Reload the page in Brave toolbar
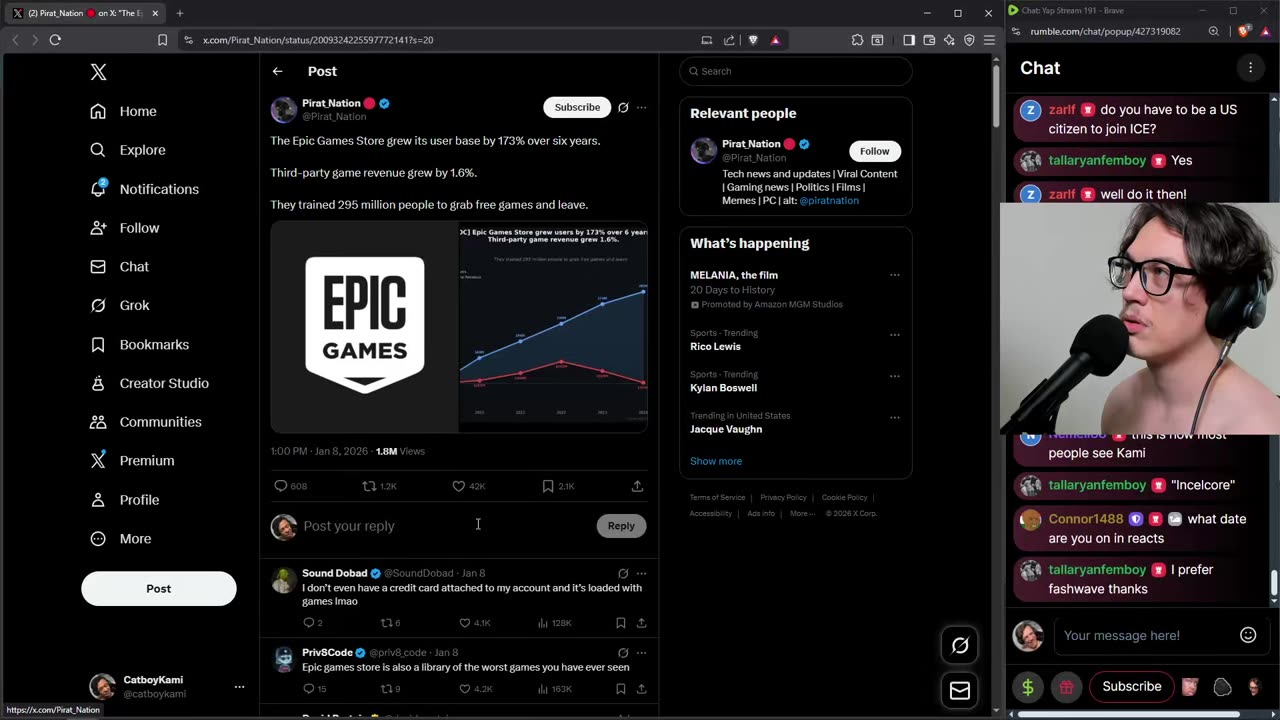 point(55,40)
